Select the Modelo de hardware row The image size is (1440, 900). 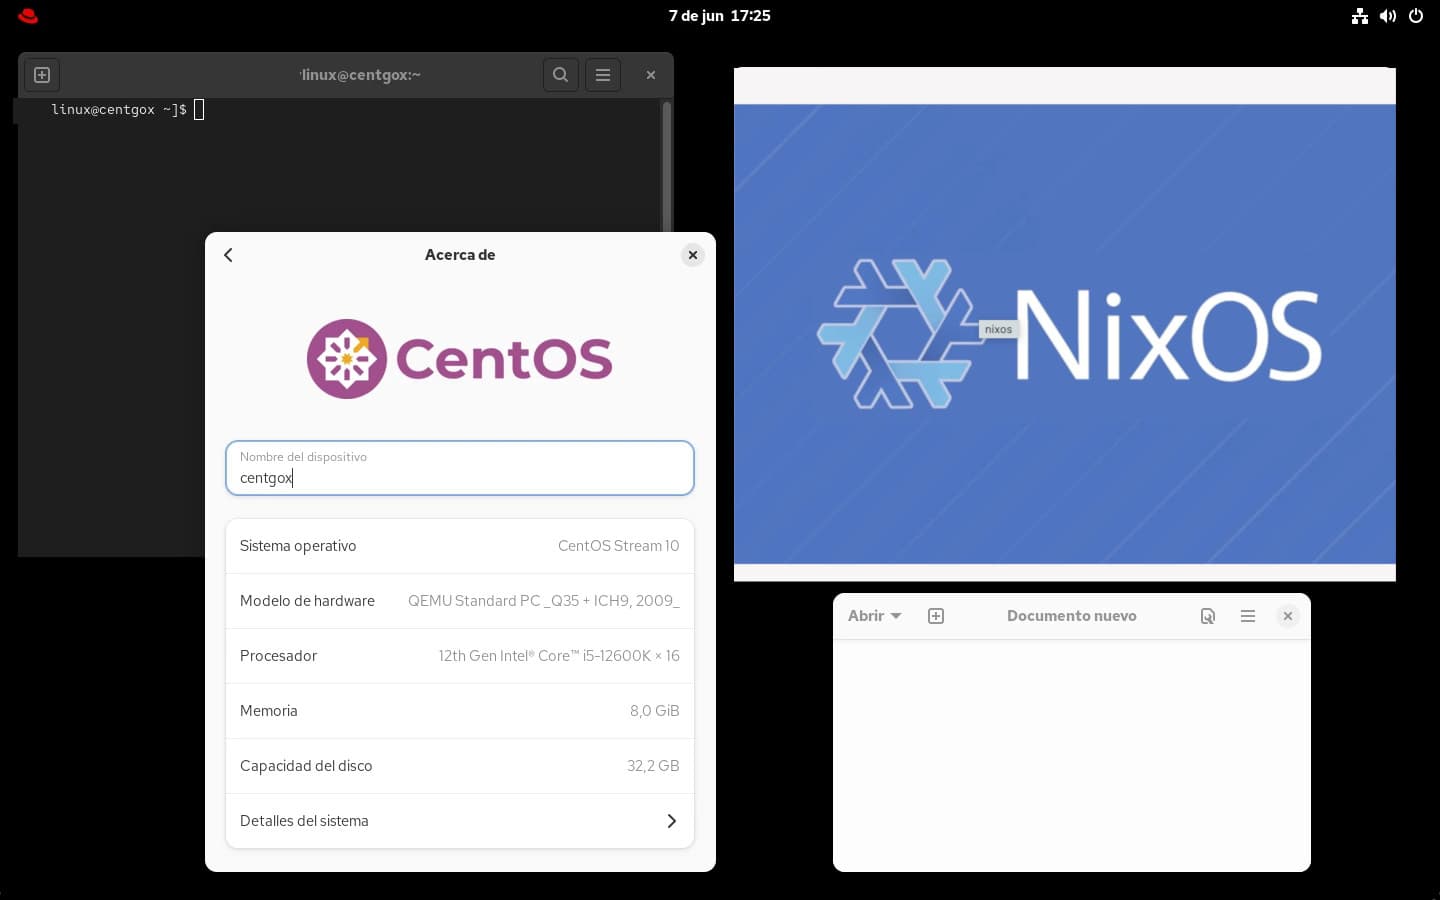tap(460, 601)
